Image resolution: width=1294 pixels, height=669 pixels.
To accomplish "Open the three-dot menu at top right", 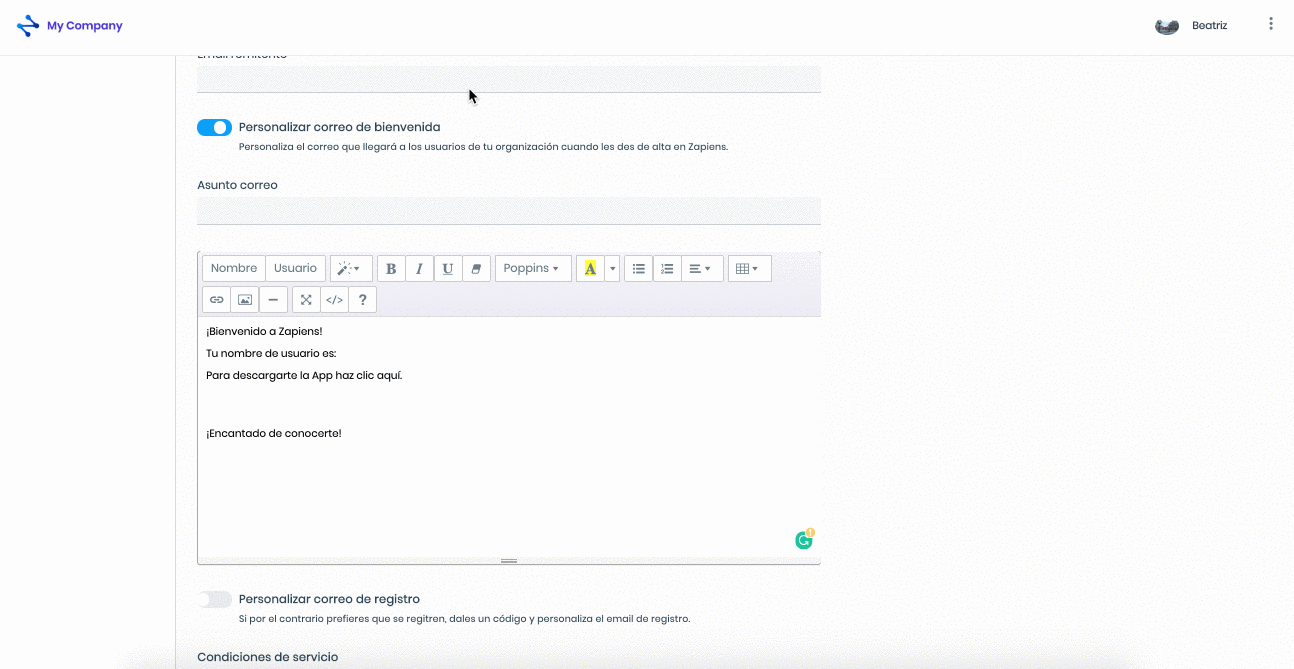I will click(1271, 24).
